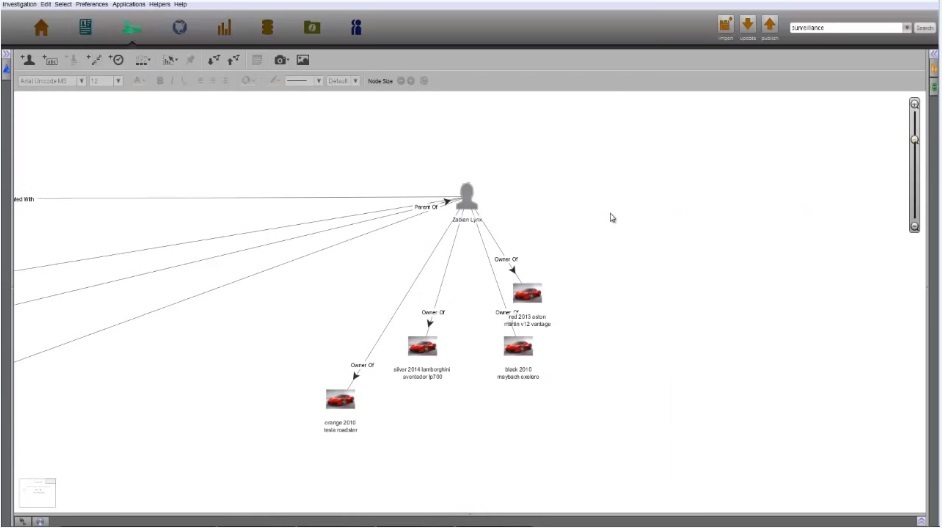This screenshot has height=528, width=942.
Task: Open the bar chart module icon
Action: click(x=224, y=28)
